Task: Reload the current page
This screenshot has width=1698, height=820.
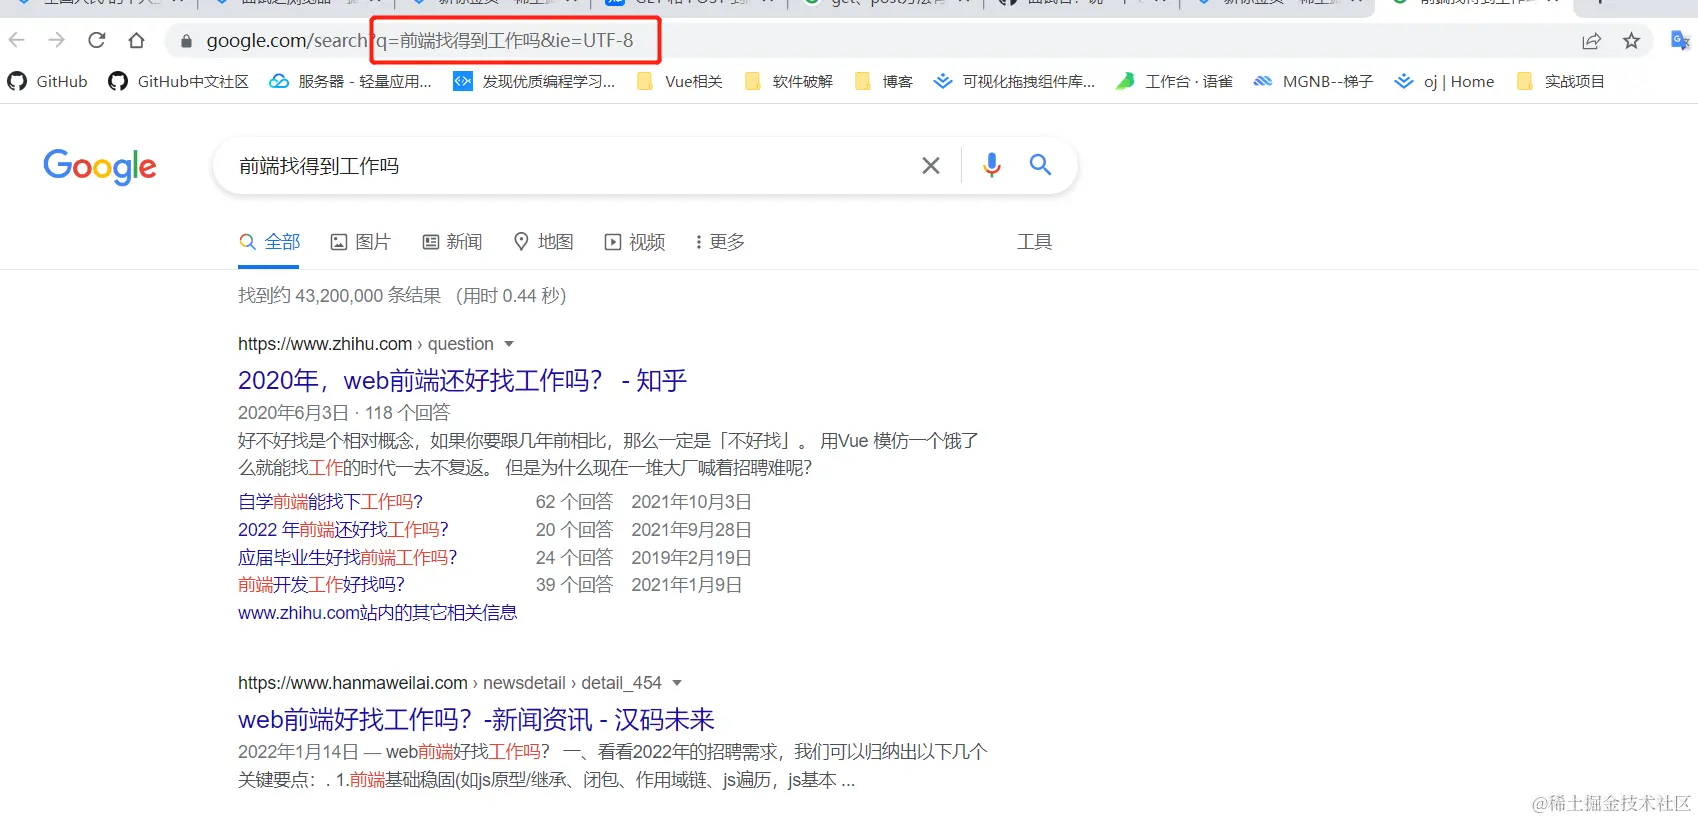Action: (97, 40)
